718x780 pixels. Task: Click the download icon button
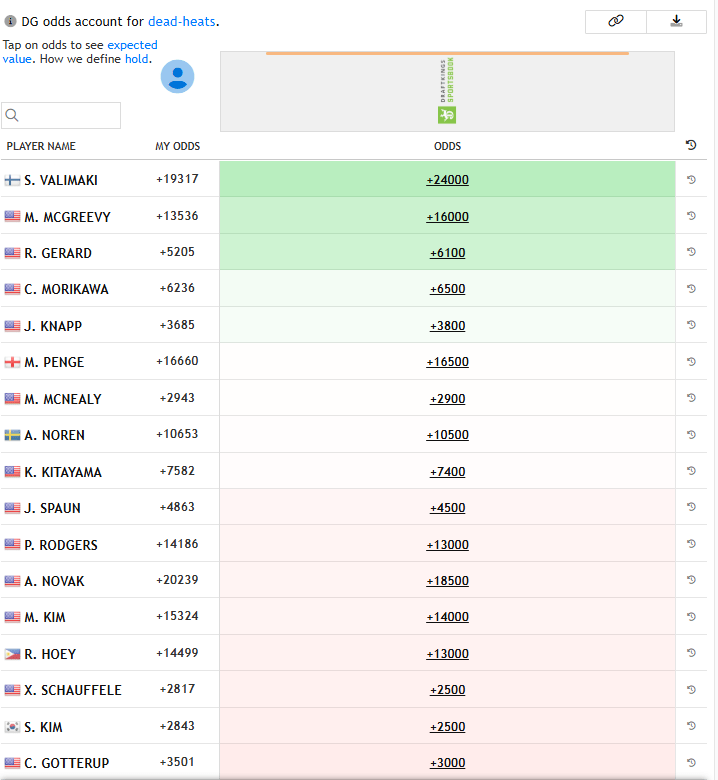coord(676,21)
